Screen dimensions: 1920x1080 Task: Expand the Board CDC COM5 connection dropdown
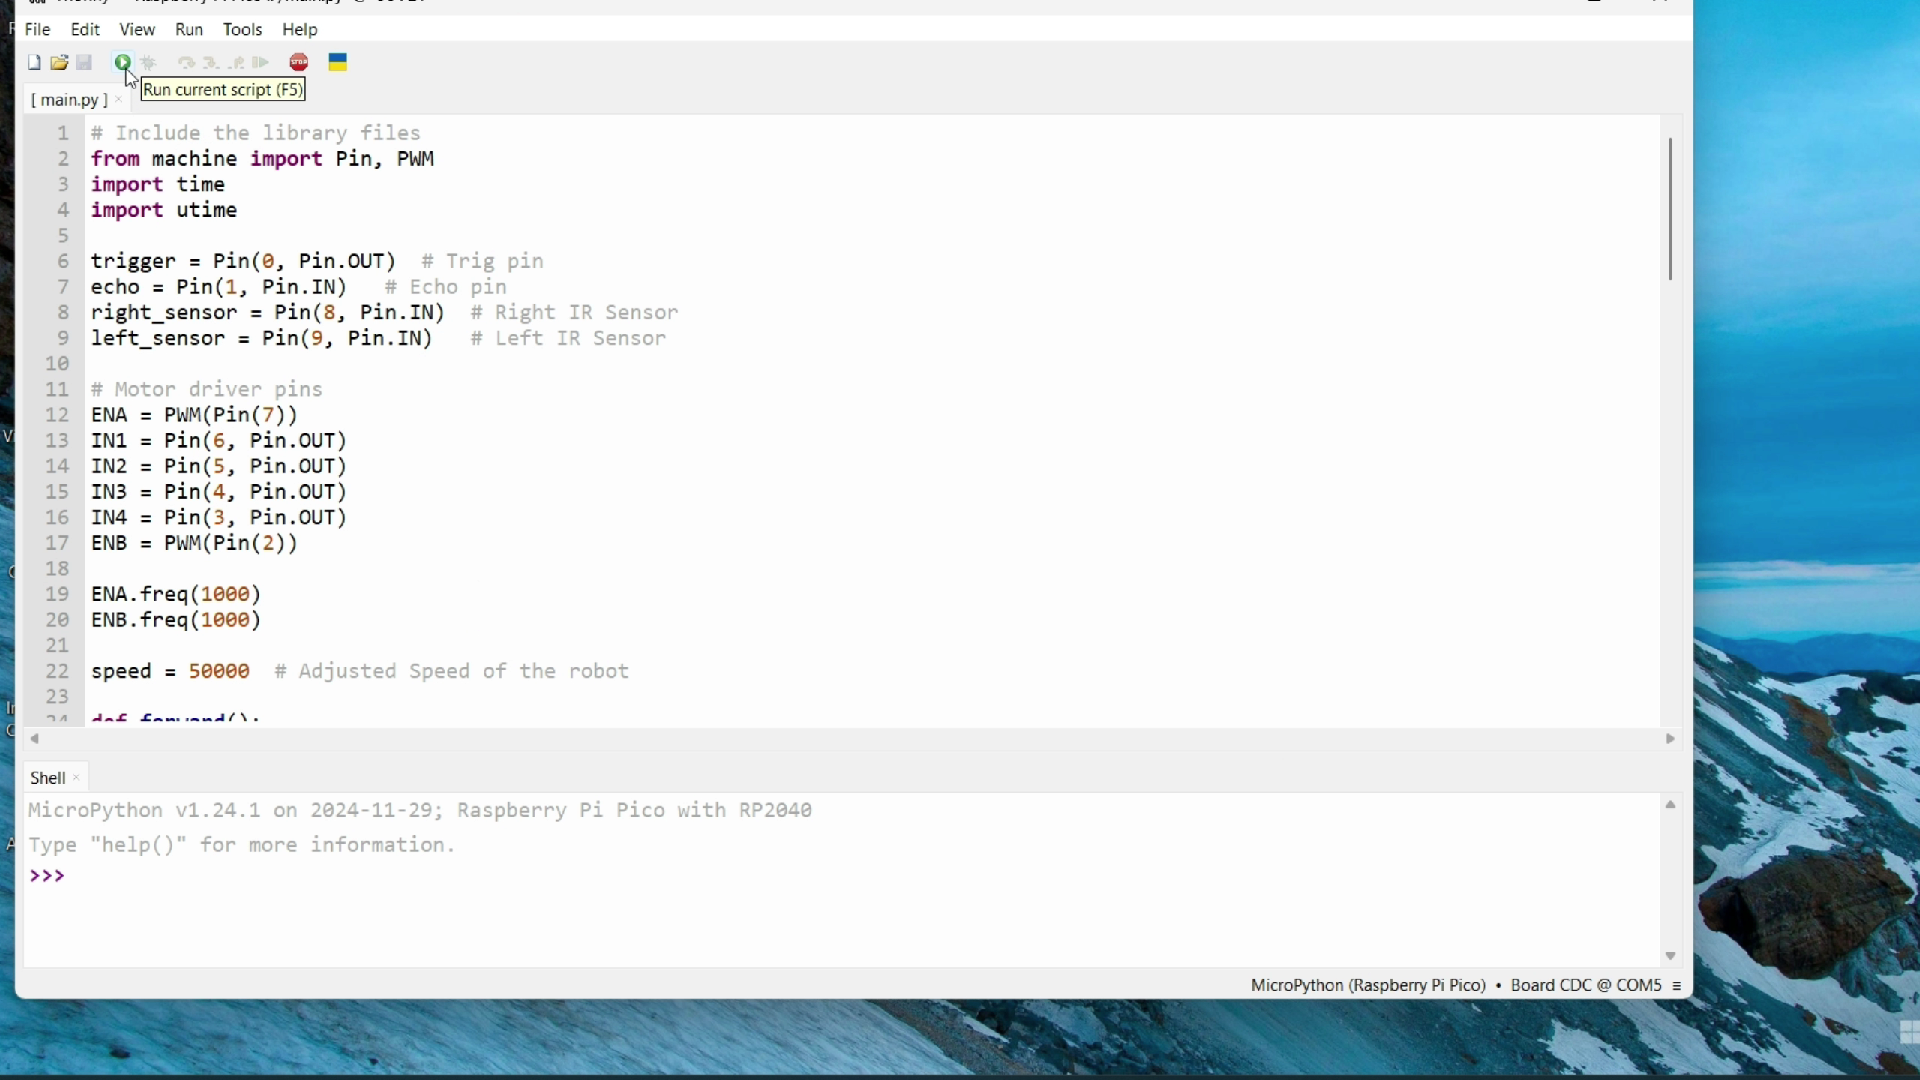point(1677,985)
